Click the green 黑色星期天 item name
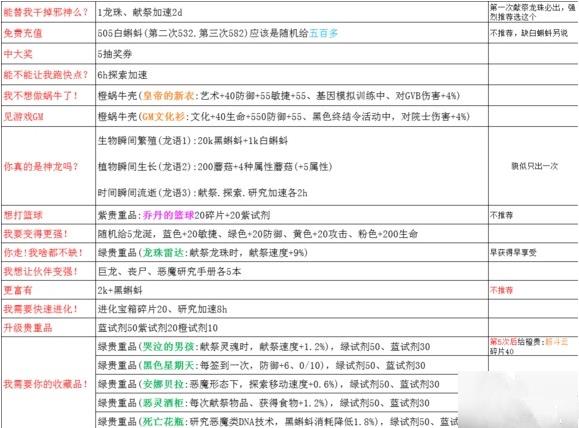Viewport: 579px width, 428px height. [x=168, y=365]
